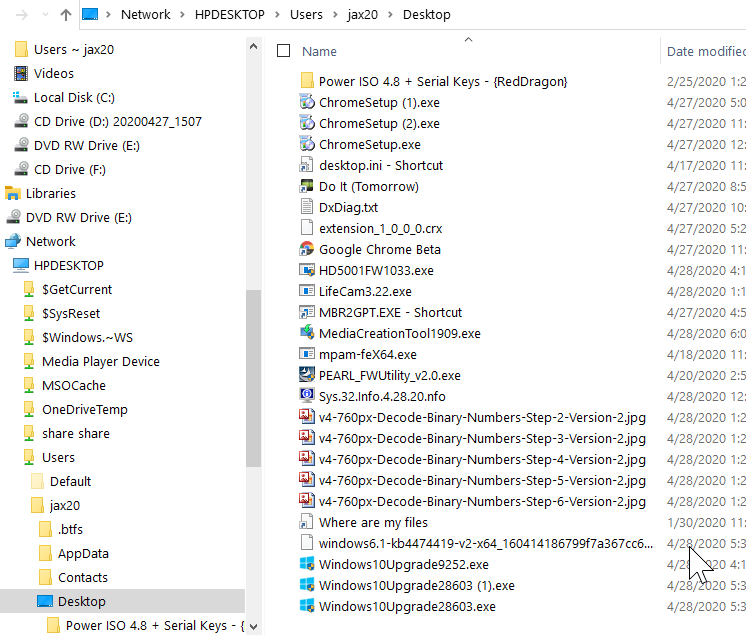Click the Sys.32.Info.4.28.20.nfo icon

(x=307, y=396)
